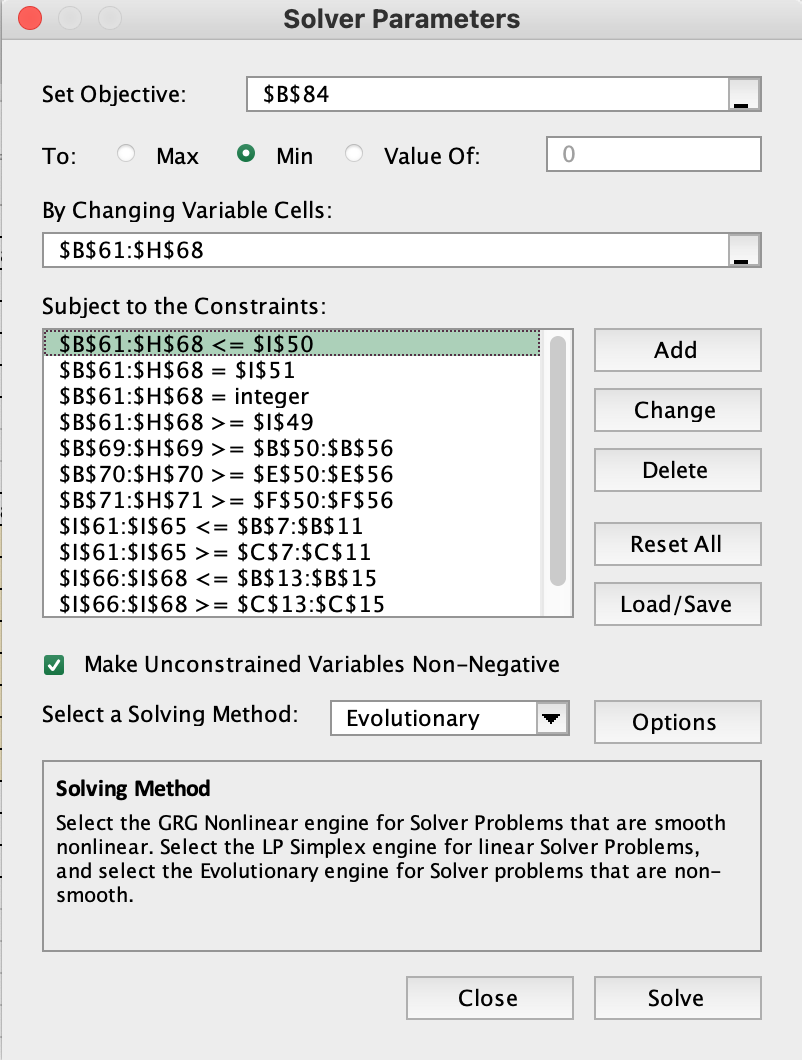Click the By Changing Variable Cells field
This screenshot has width=802, height=1060.
[385, 250]
